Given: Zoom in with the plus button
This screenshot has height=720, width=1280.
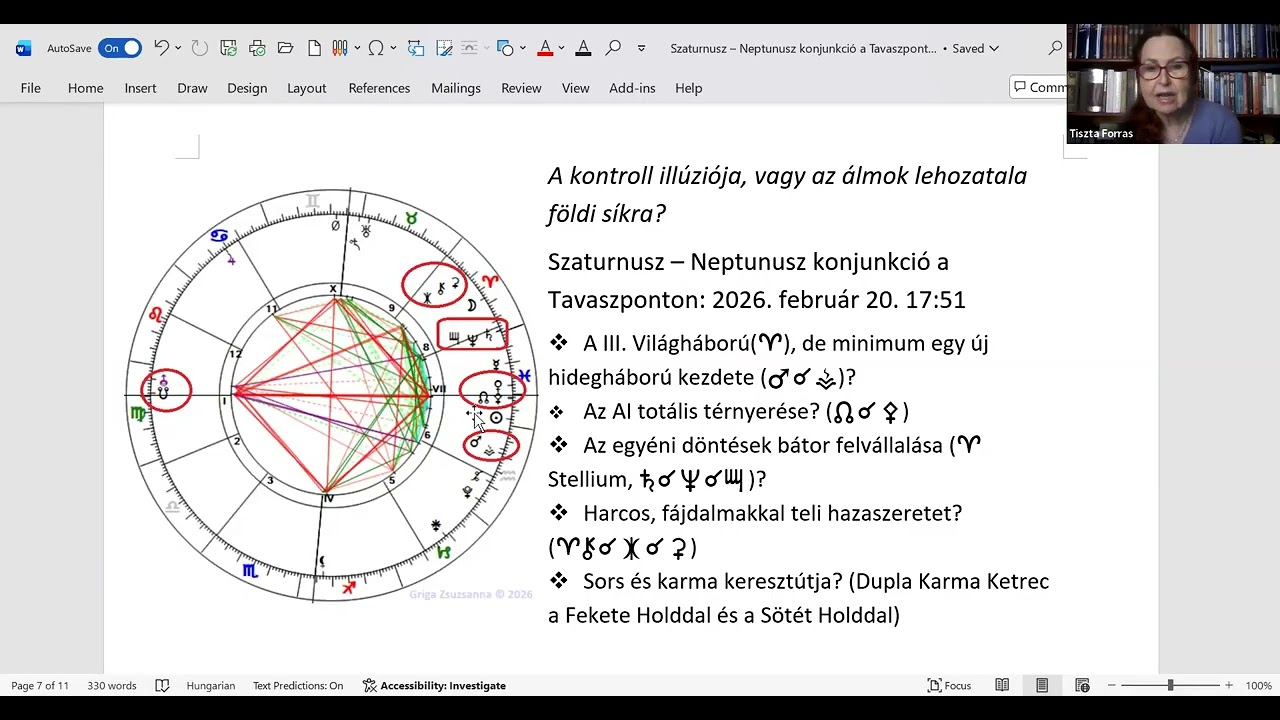Looking at the screenshot, I should tap(1229, 686).
